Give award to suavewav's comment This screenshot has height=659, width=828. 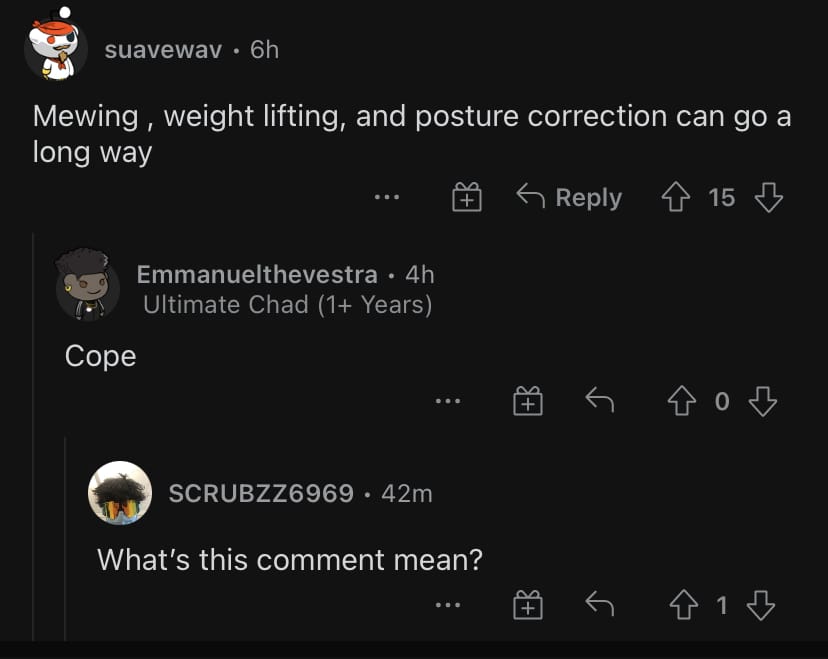click(x=466, y=198)
